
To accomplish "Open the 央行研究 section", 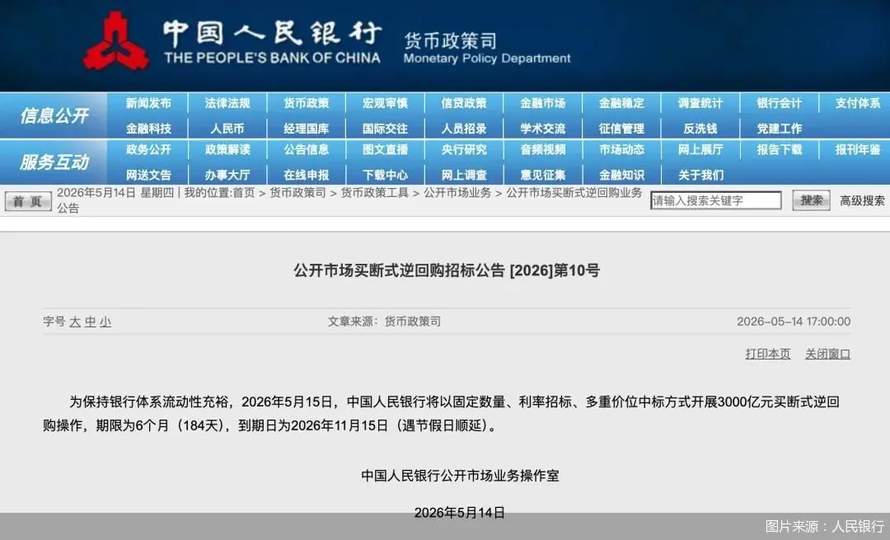I will (x=464, y=150).
